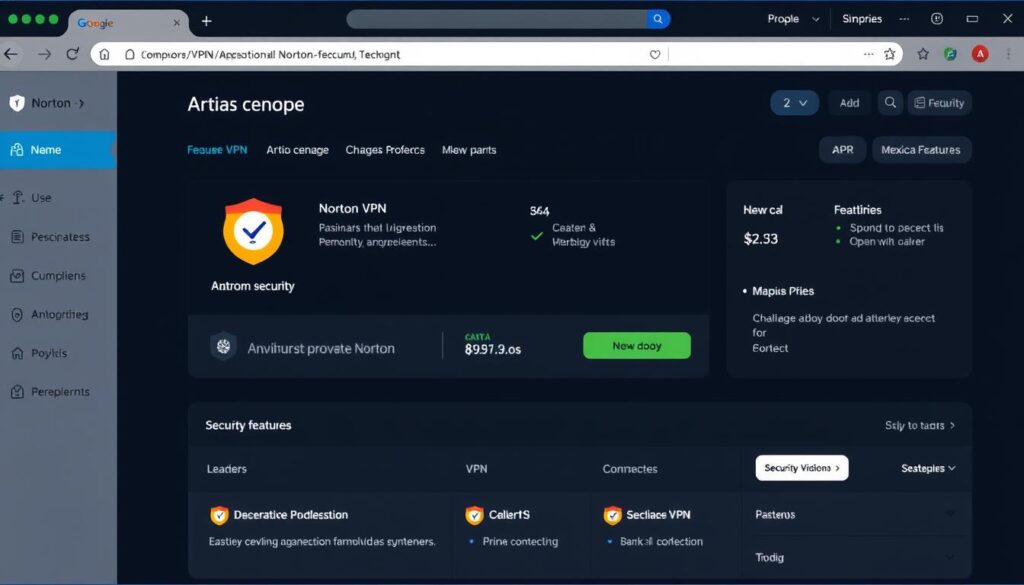The height and width of the screenshot is (585, 1024).
Task: Click the Norton shield logo in the sidebar
Action: click(17, 103)
